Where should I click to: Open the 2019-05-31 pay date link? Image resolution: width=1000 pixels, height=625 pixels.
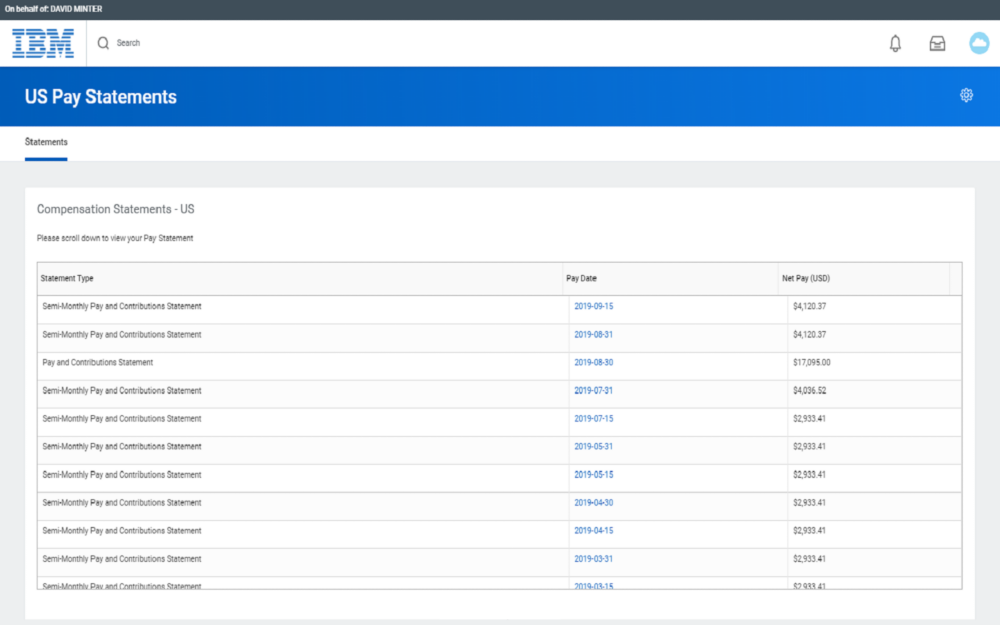pyautogui.click(x=593, y=446)
